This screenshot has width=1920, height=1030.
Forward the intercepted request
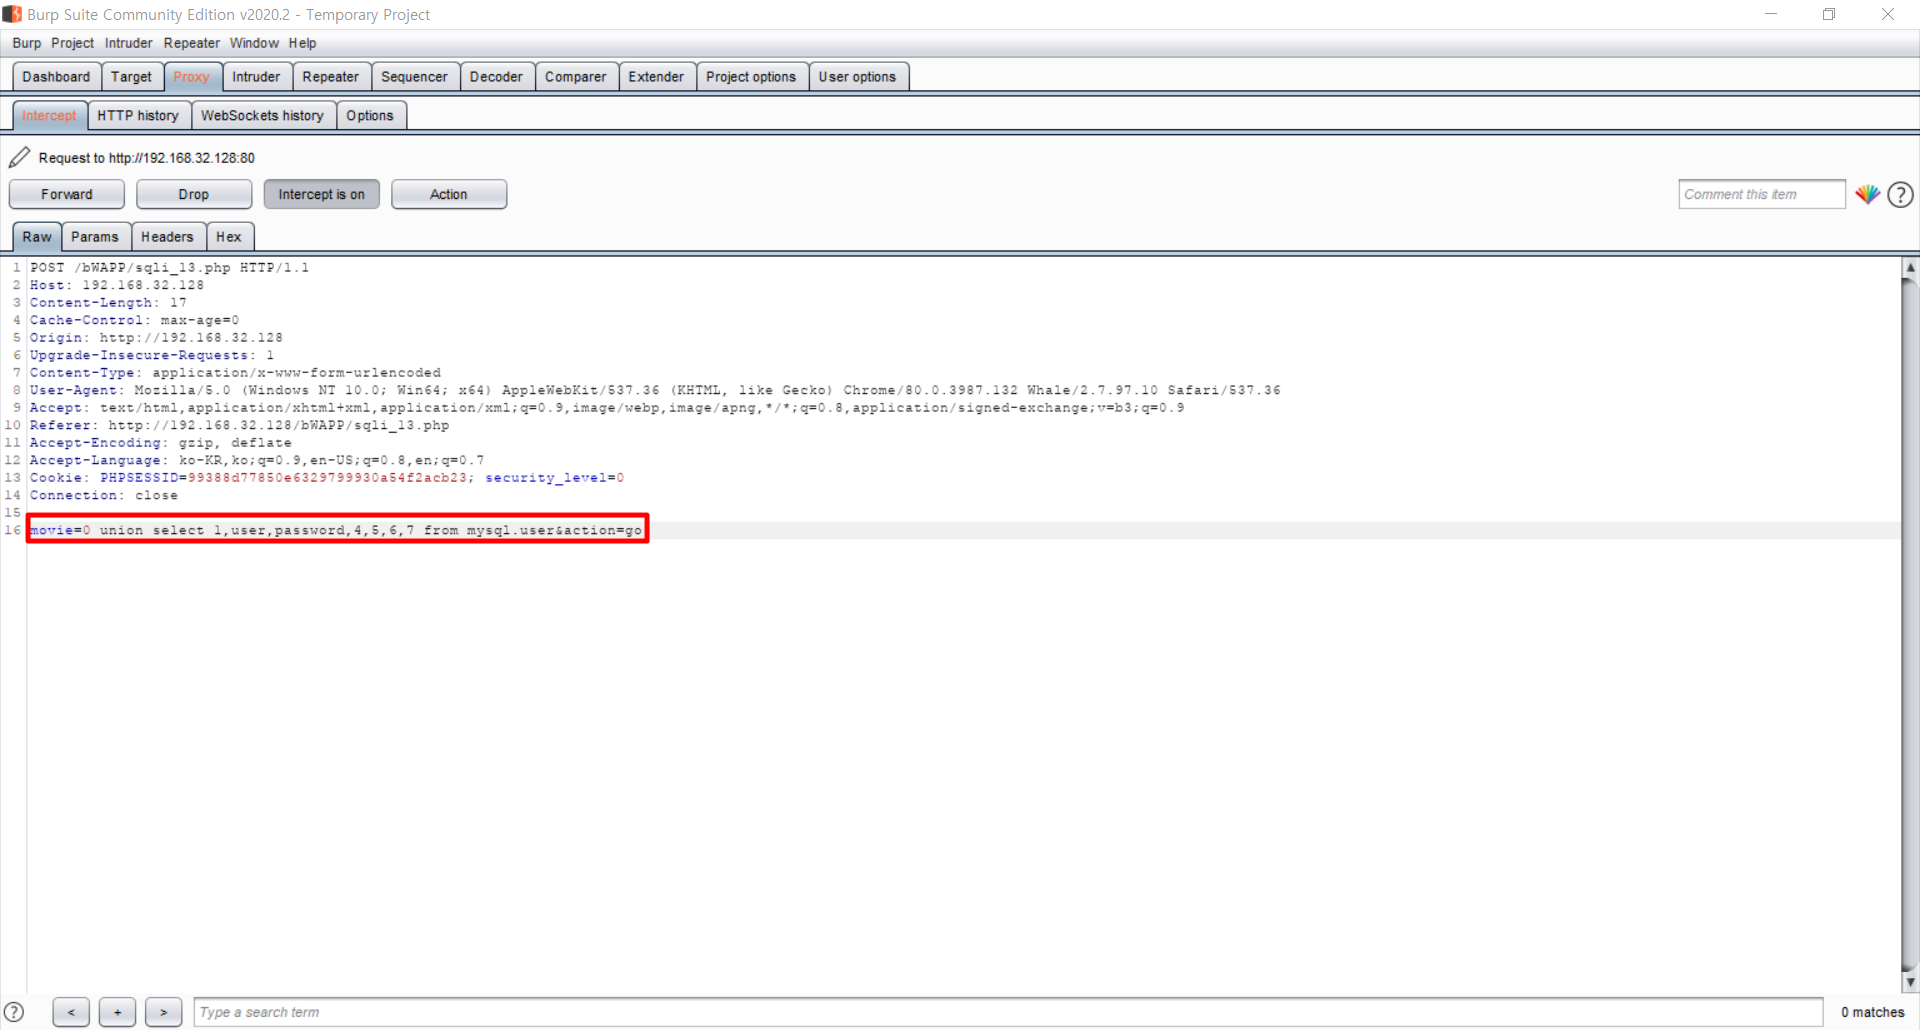pyautogui.click(x=67, y=194)
